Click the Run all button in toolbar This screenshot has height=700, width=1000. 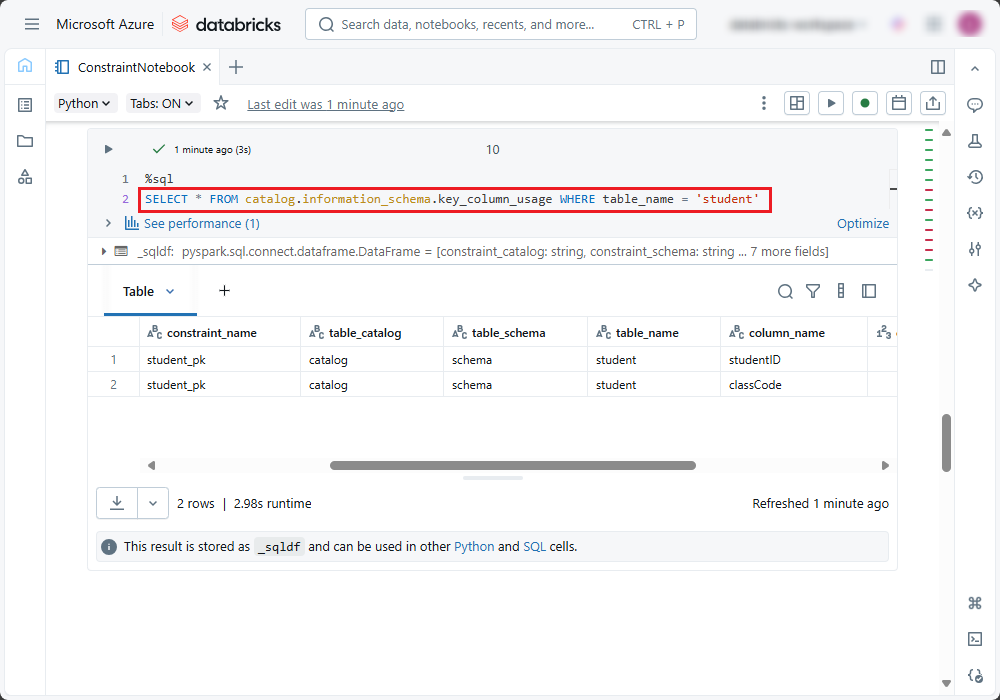(x=830, y=103)
